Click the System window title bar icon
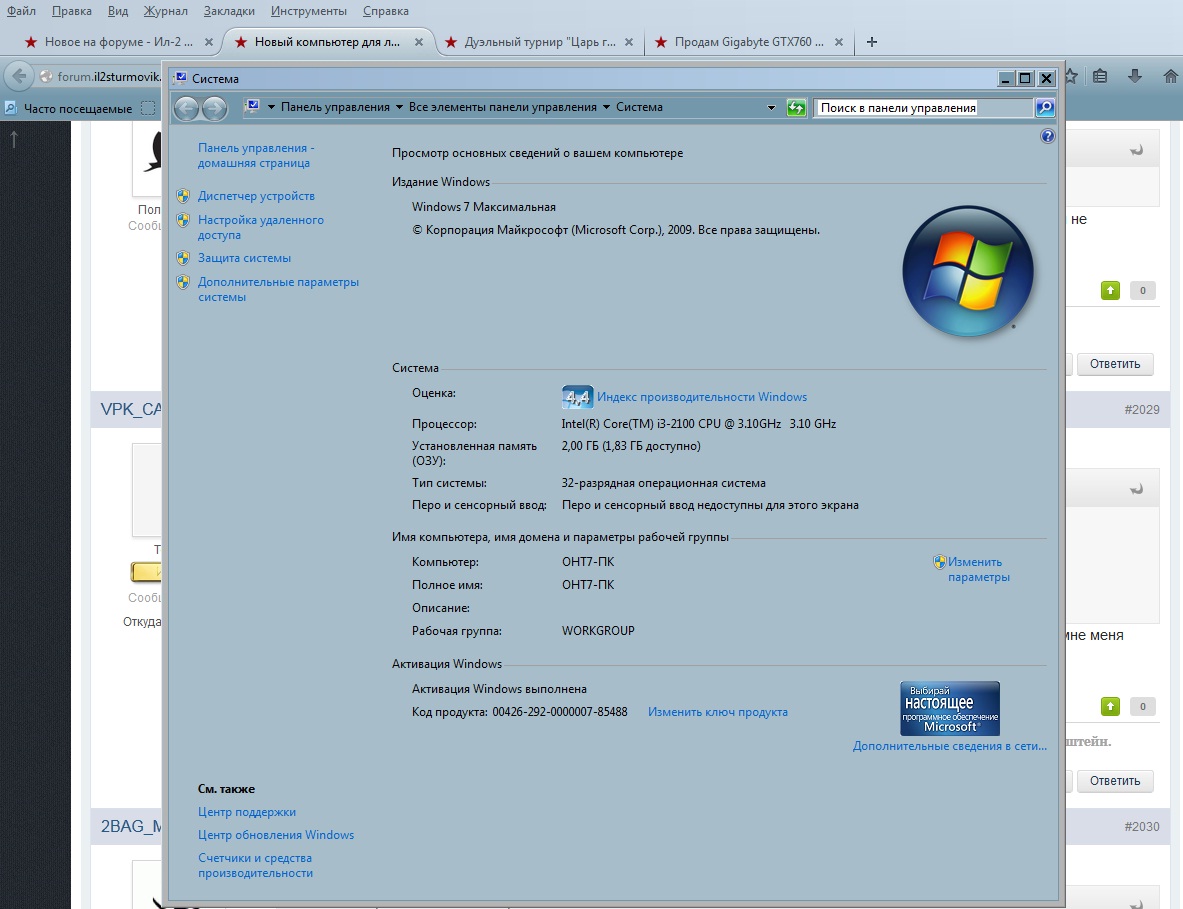The height and width of the screenshot is (909, 1183). click(180, 78)
